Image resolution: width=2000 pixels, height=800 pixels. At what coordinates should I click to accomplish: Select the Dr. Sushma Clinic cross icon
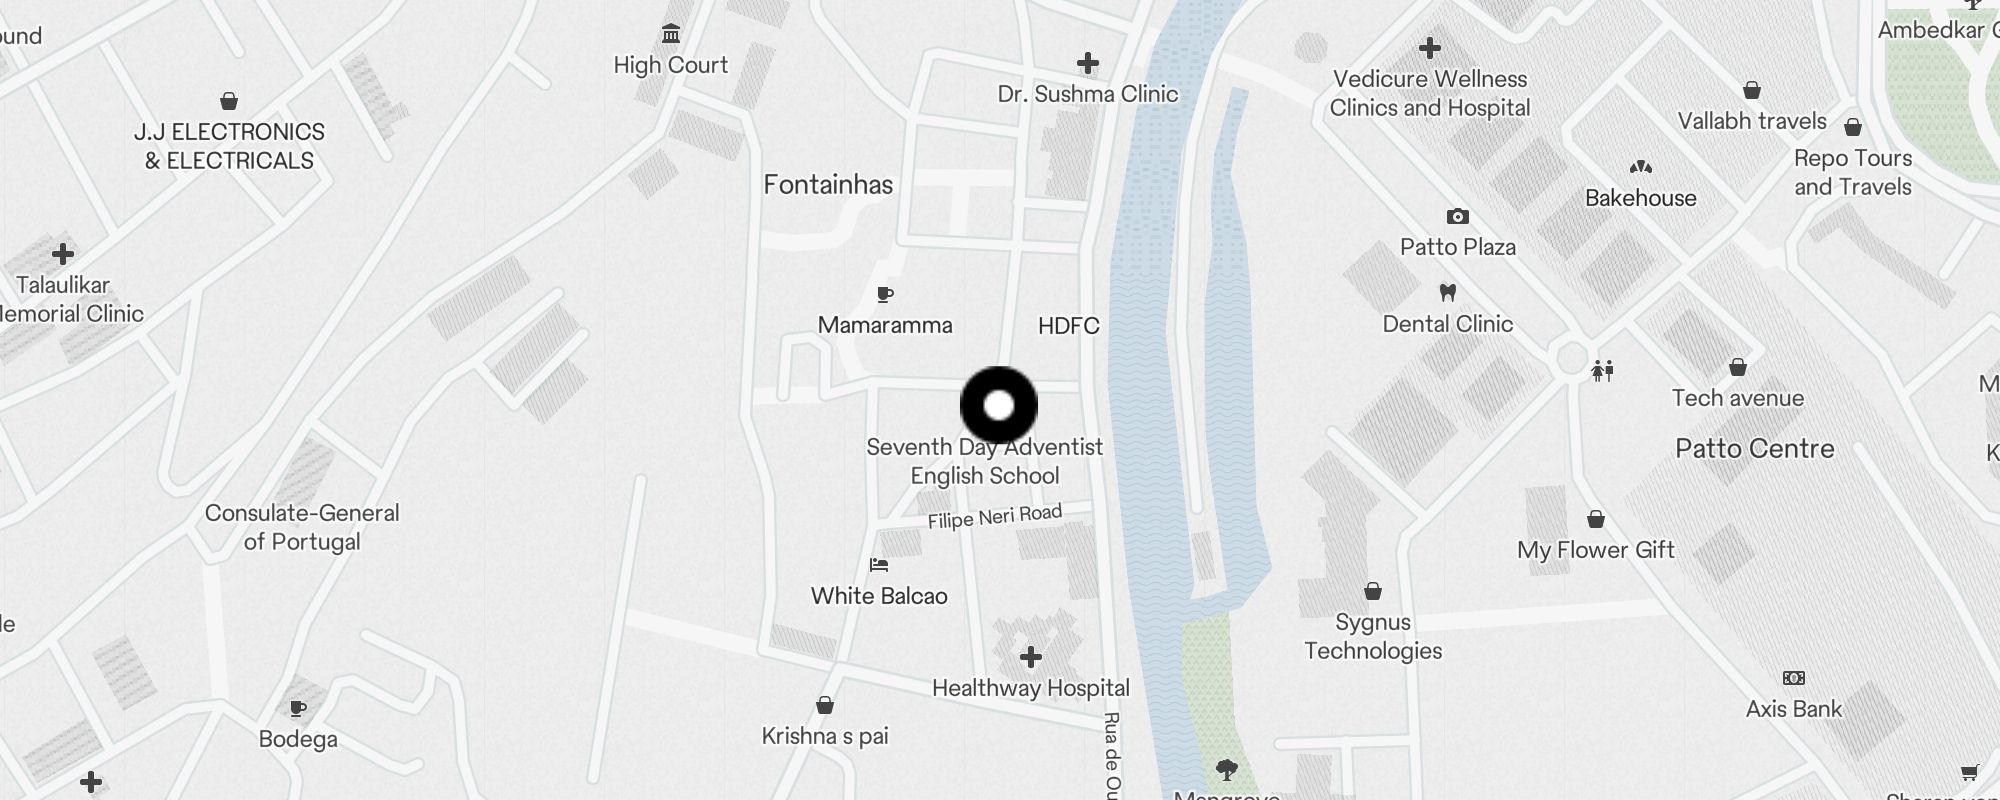click(1088, 64)
